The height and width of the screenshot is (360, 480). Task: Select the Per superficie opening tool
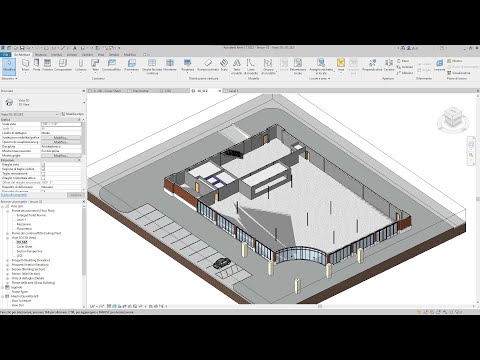click(x=372, y=65)
